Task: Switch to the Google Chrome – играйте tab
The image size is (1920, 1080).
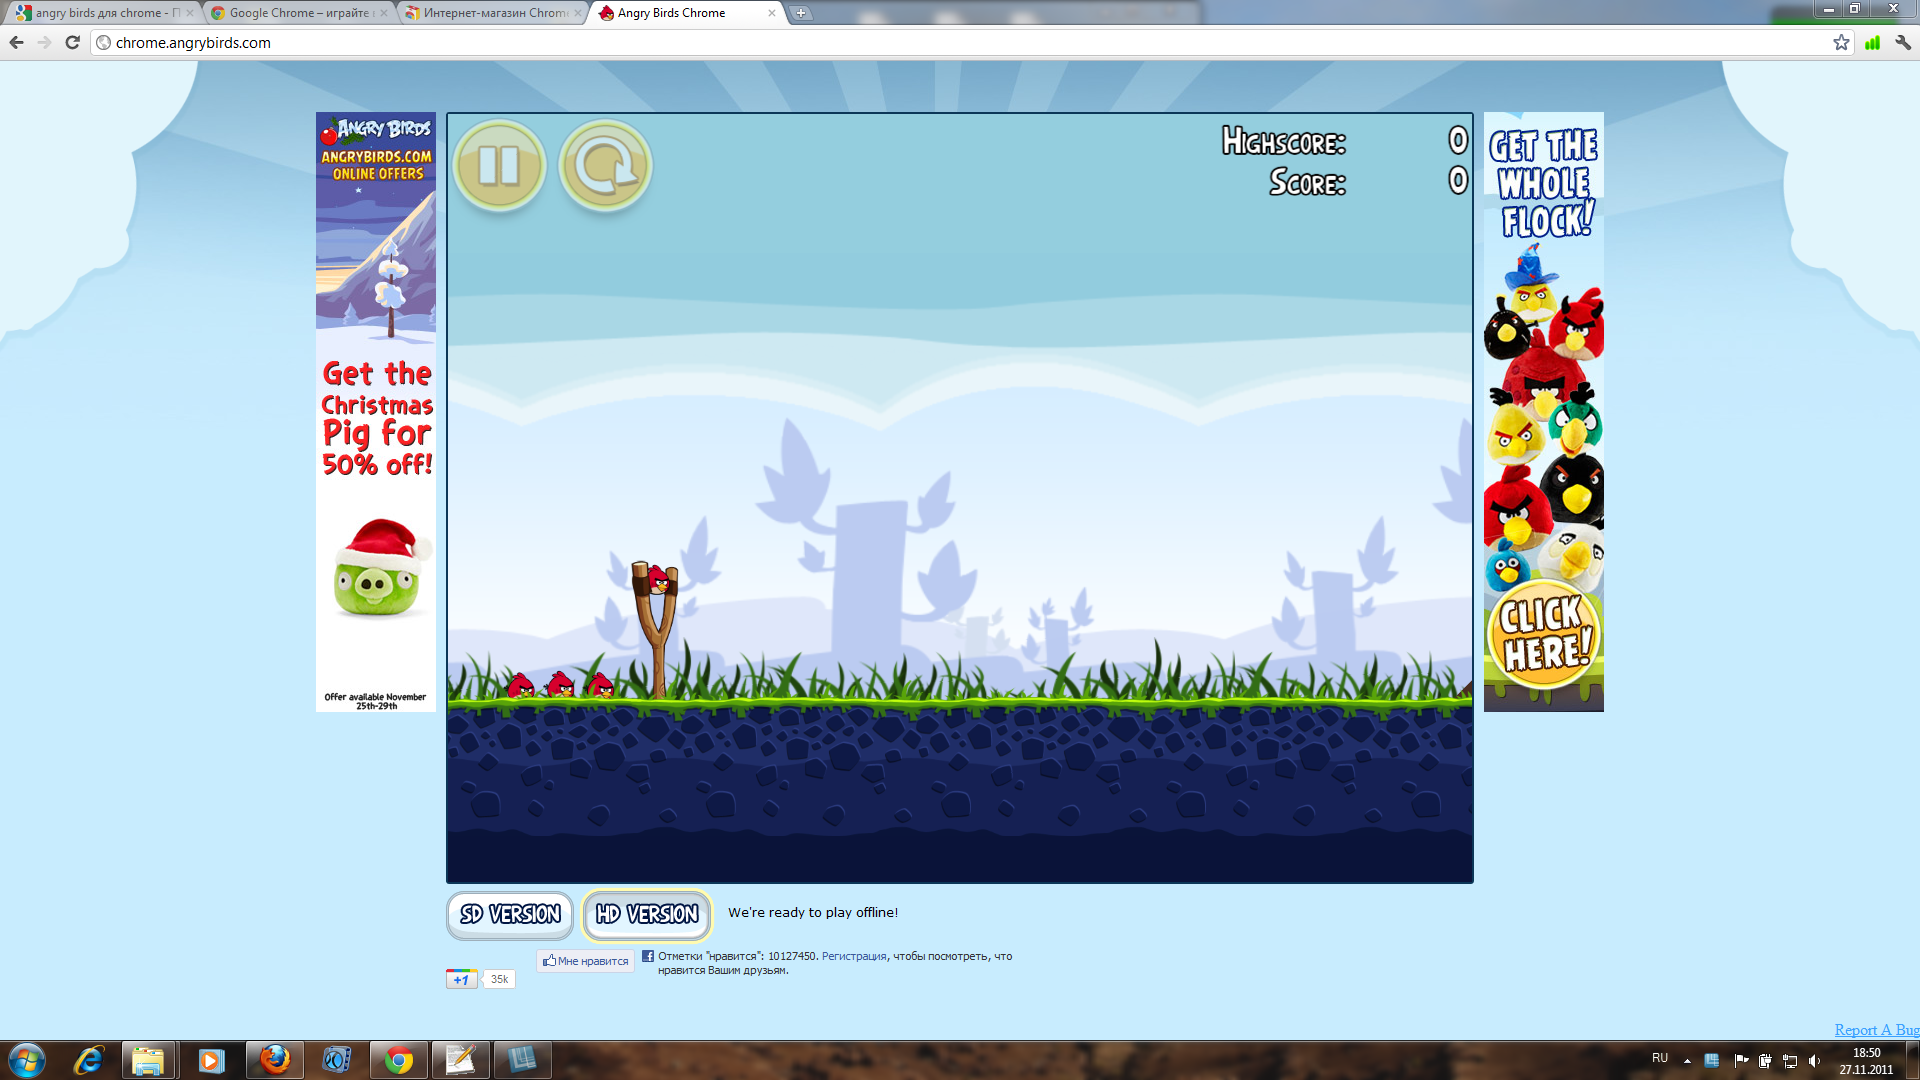Action: pyautogui.click(x=296, y=13)
